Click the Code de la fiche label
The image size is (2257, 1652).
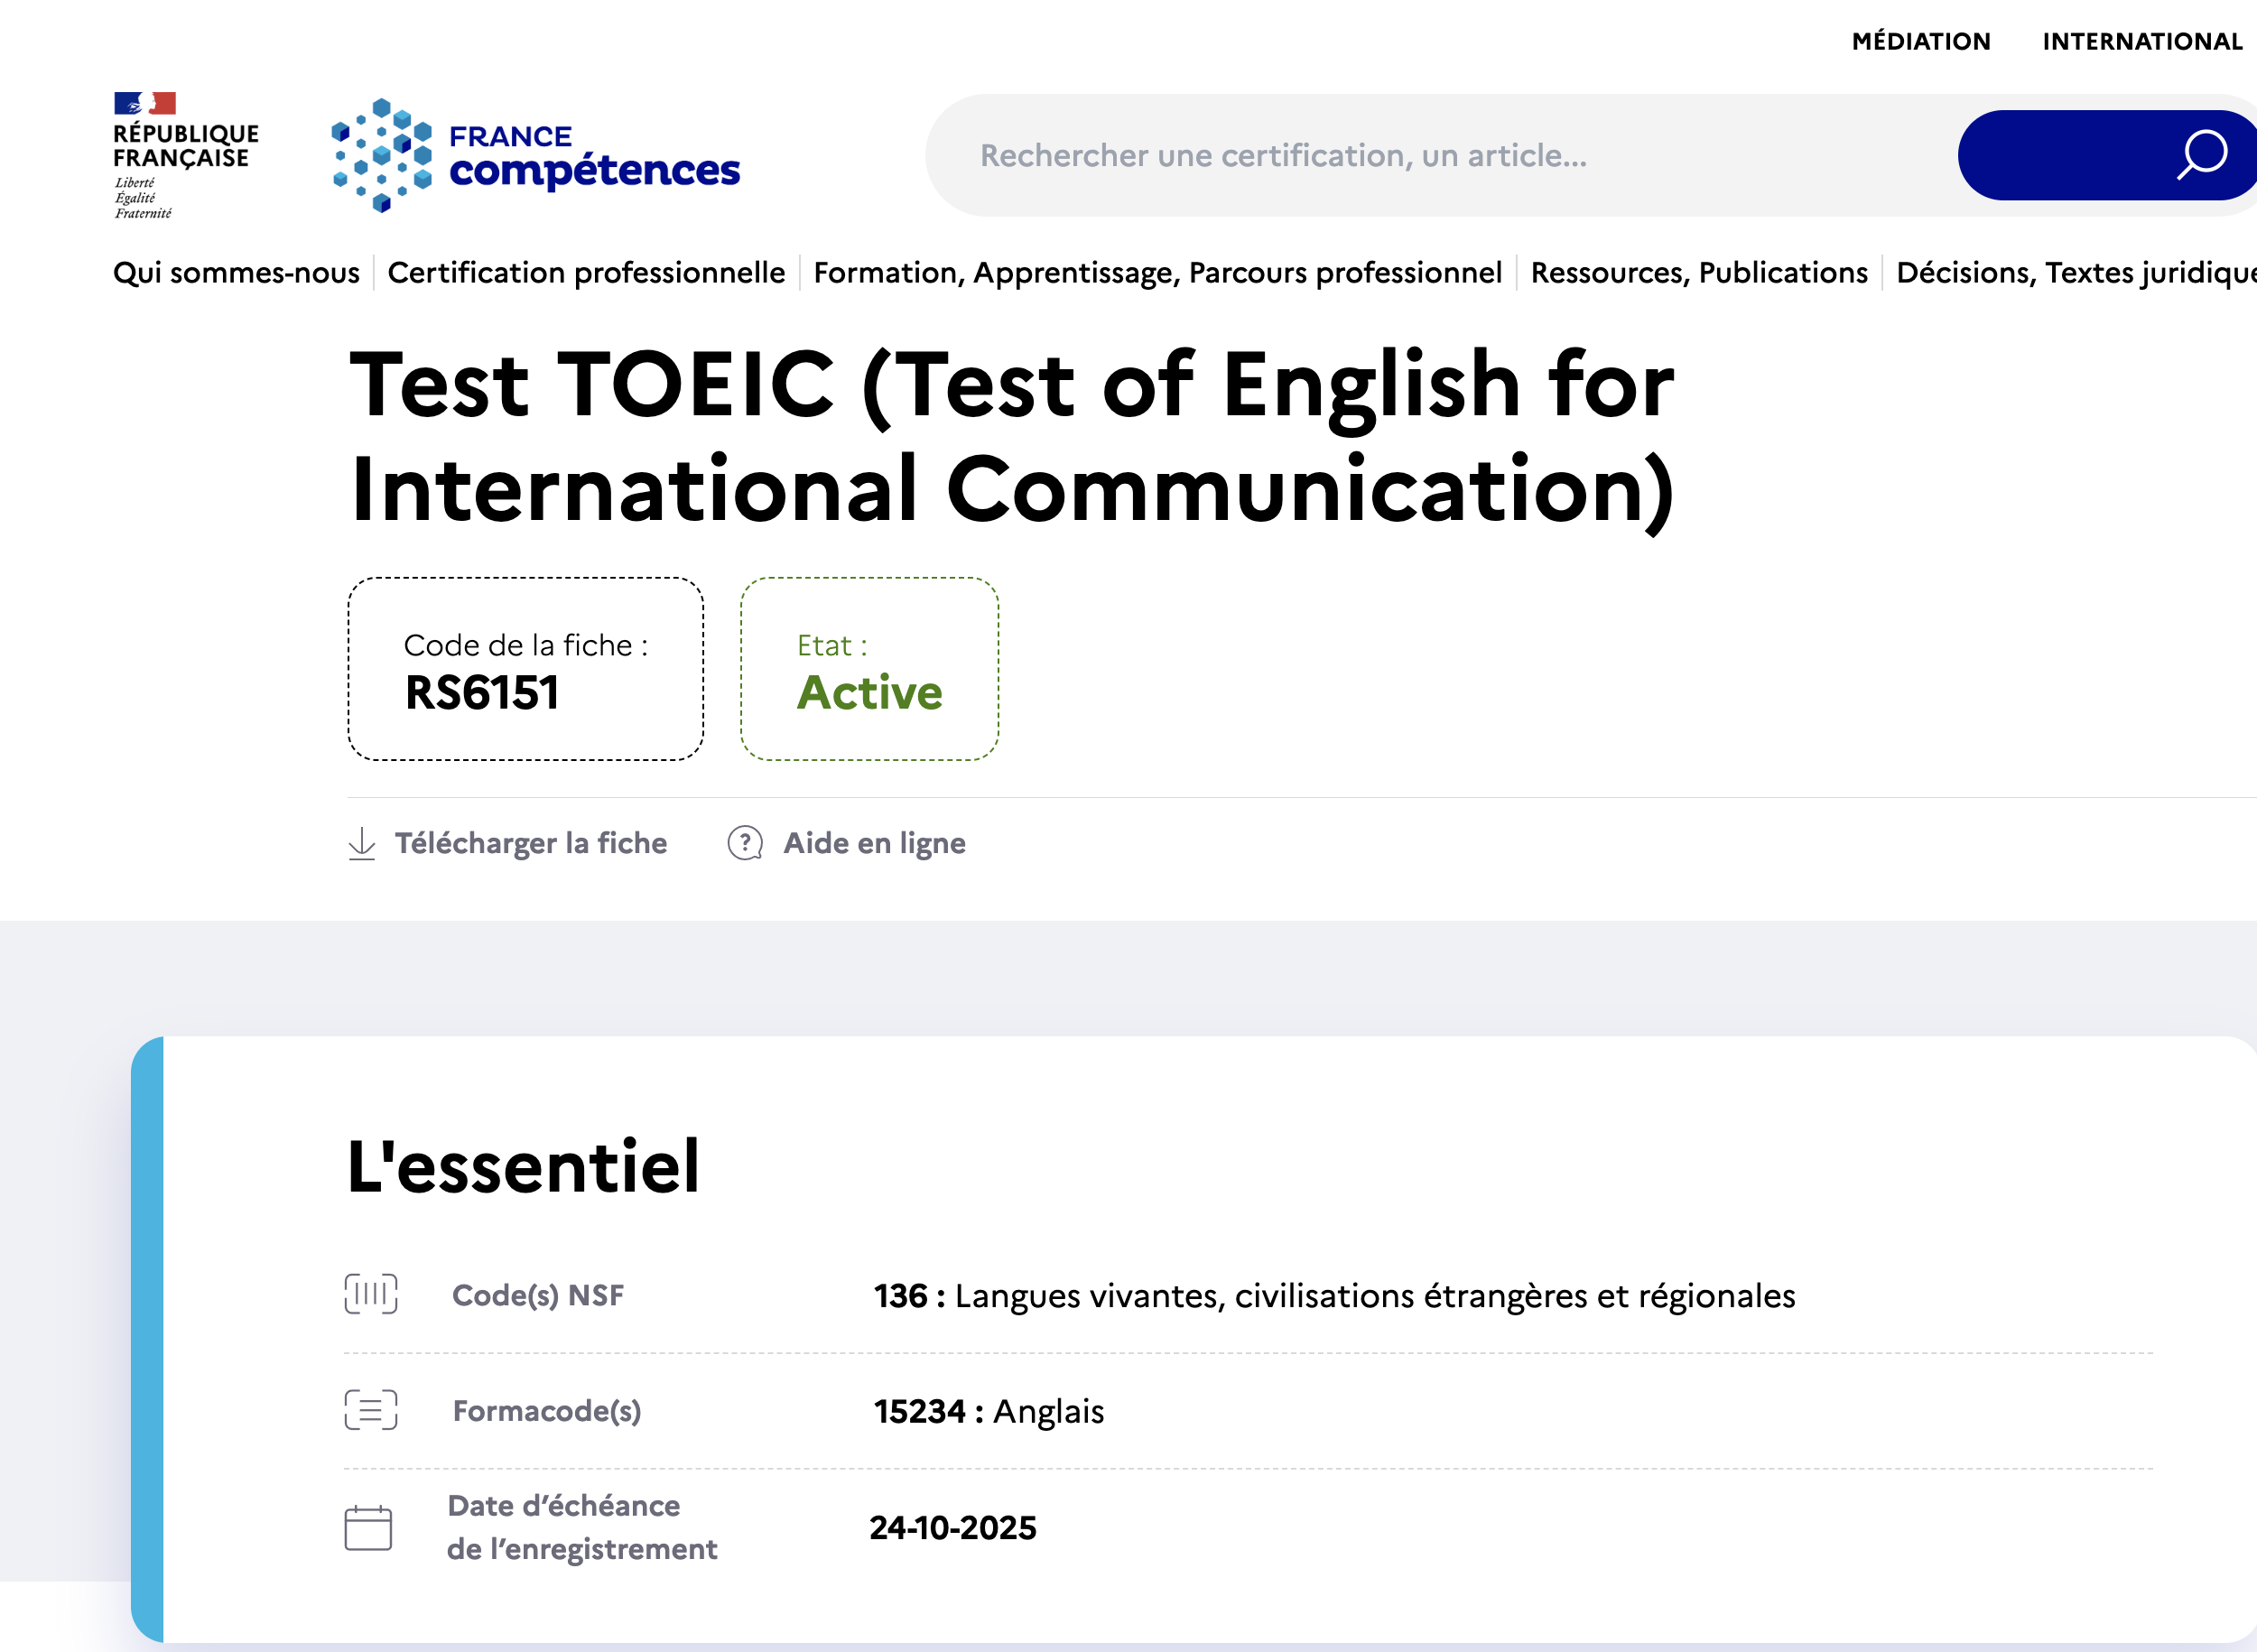[526, 645]
